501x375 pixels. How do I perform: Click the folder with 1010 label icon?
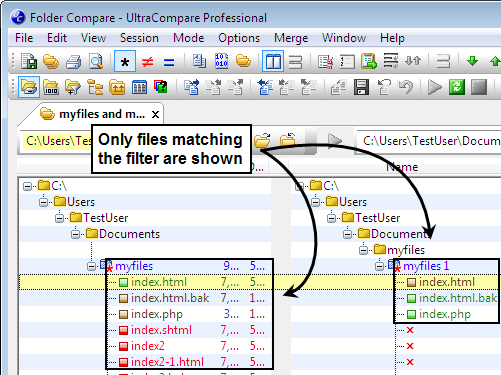pyautogui.click(x=51, y=87)
